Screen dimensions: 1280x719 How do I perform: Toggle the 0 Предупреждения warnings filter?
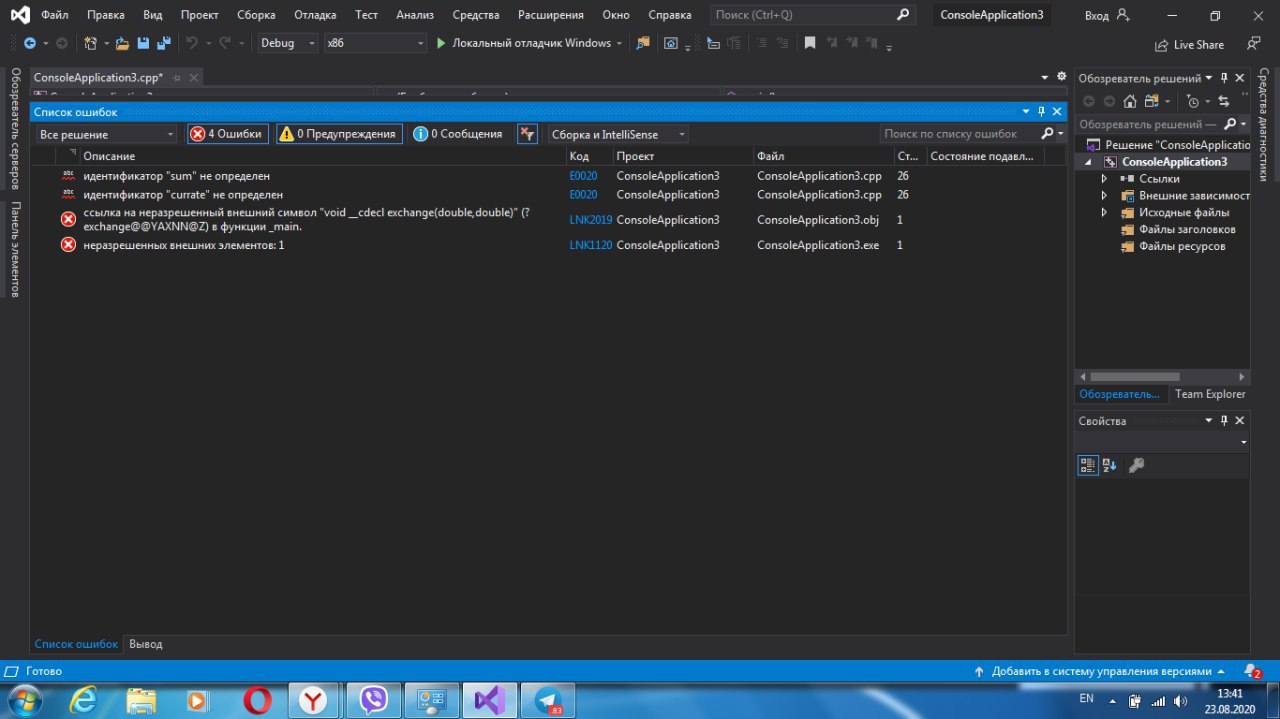coord(339,134)
